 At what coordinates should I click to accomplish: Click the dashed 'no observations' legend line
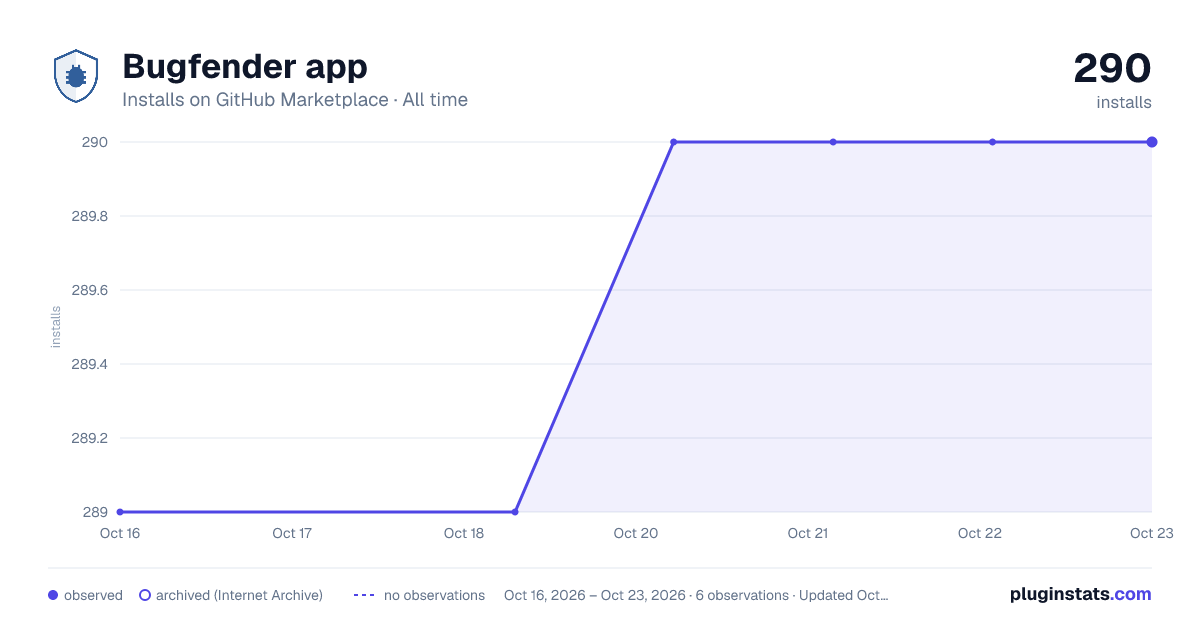click(364, 595)
